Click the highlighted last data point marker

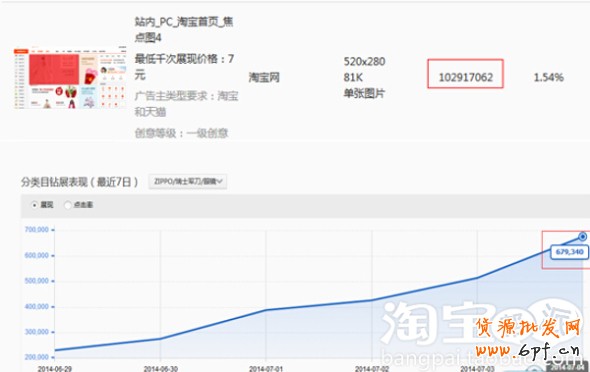pos(582,237)
